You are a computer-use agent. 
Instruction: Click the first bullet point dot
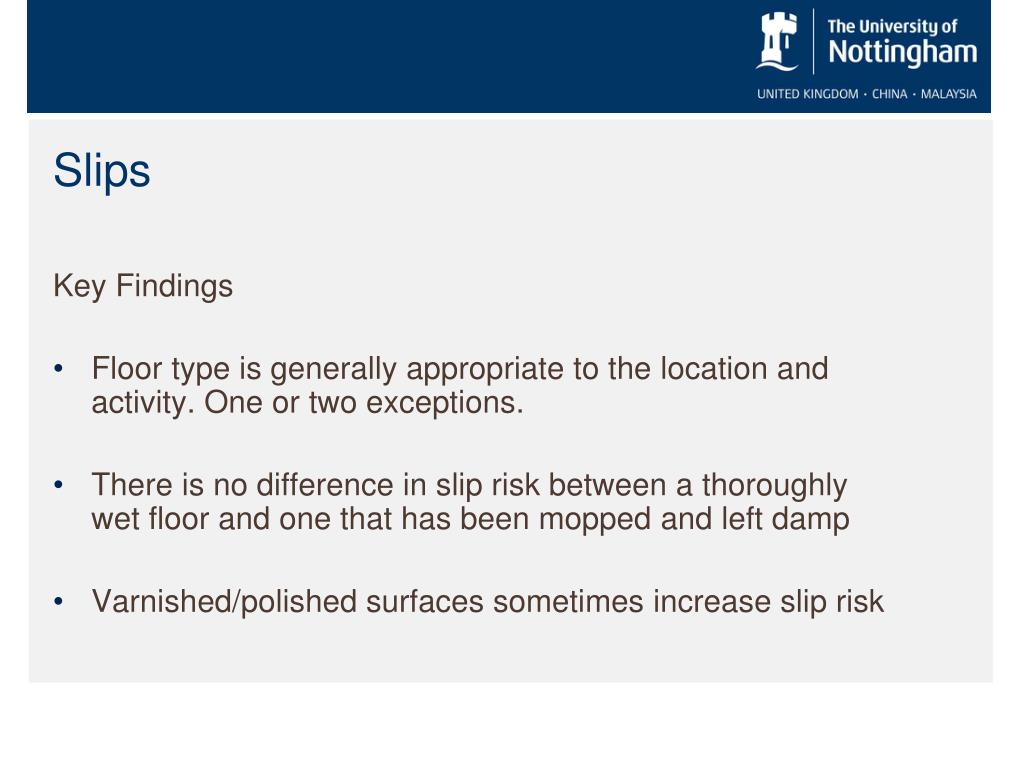pos(59,369)
